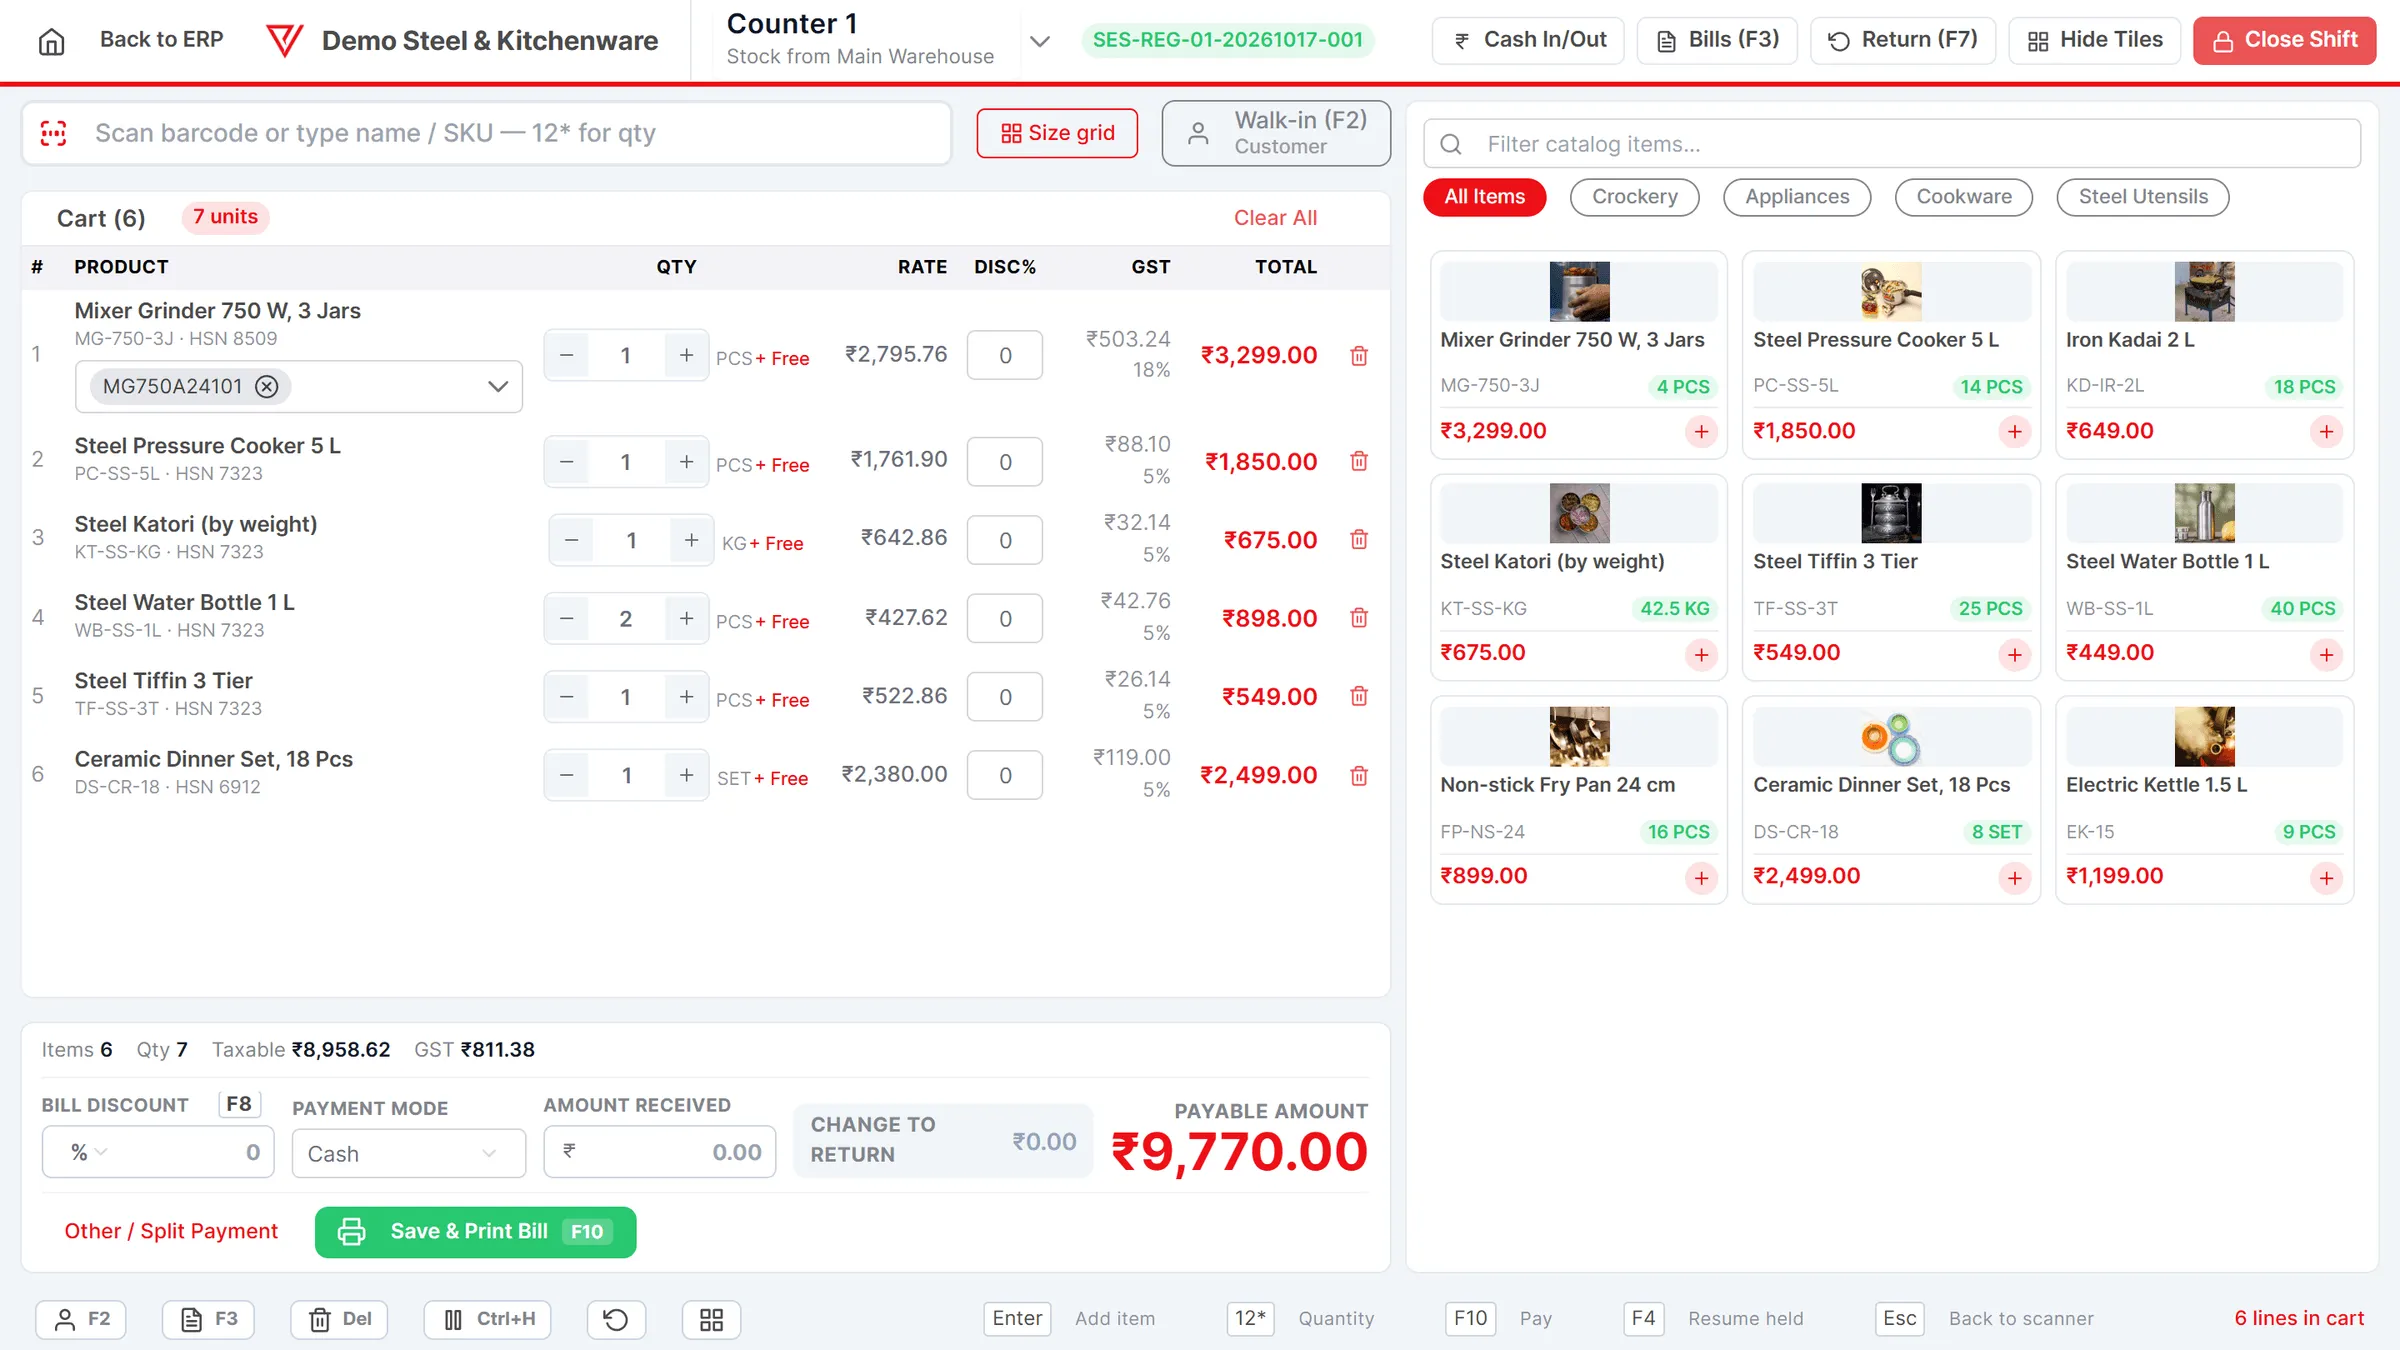Image resolution: width=2400 pixels, height=1350 pixels.
Task: Open Other / Split Payment link
Action: tap(171, 1232)
